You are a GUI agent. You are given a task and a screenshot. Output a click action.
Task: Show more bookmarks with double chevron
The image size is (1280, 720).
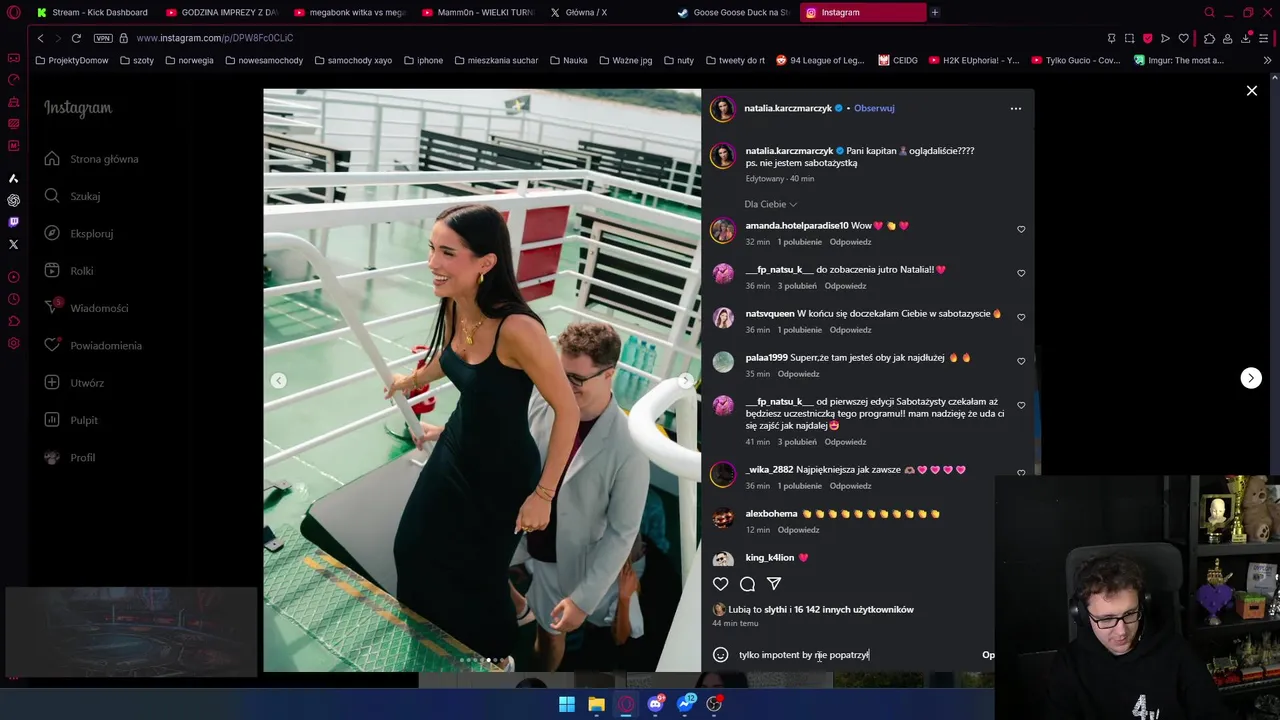pyautogui.click(x=1267, y=60)
